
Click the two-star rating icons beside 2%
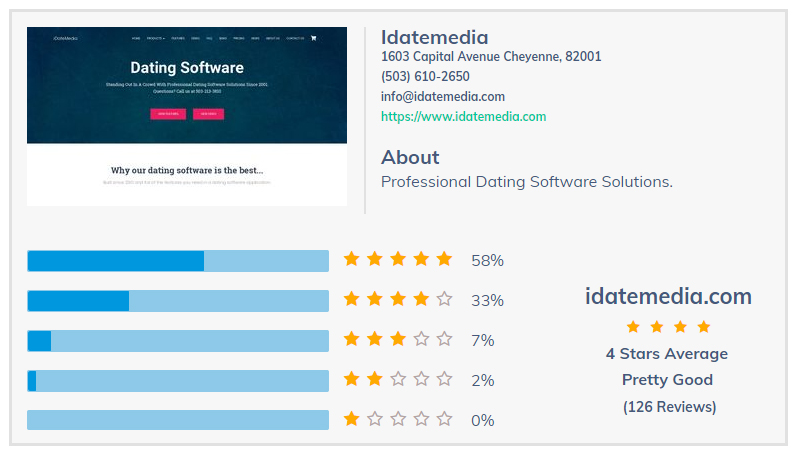[398, 379]
